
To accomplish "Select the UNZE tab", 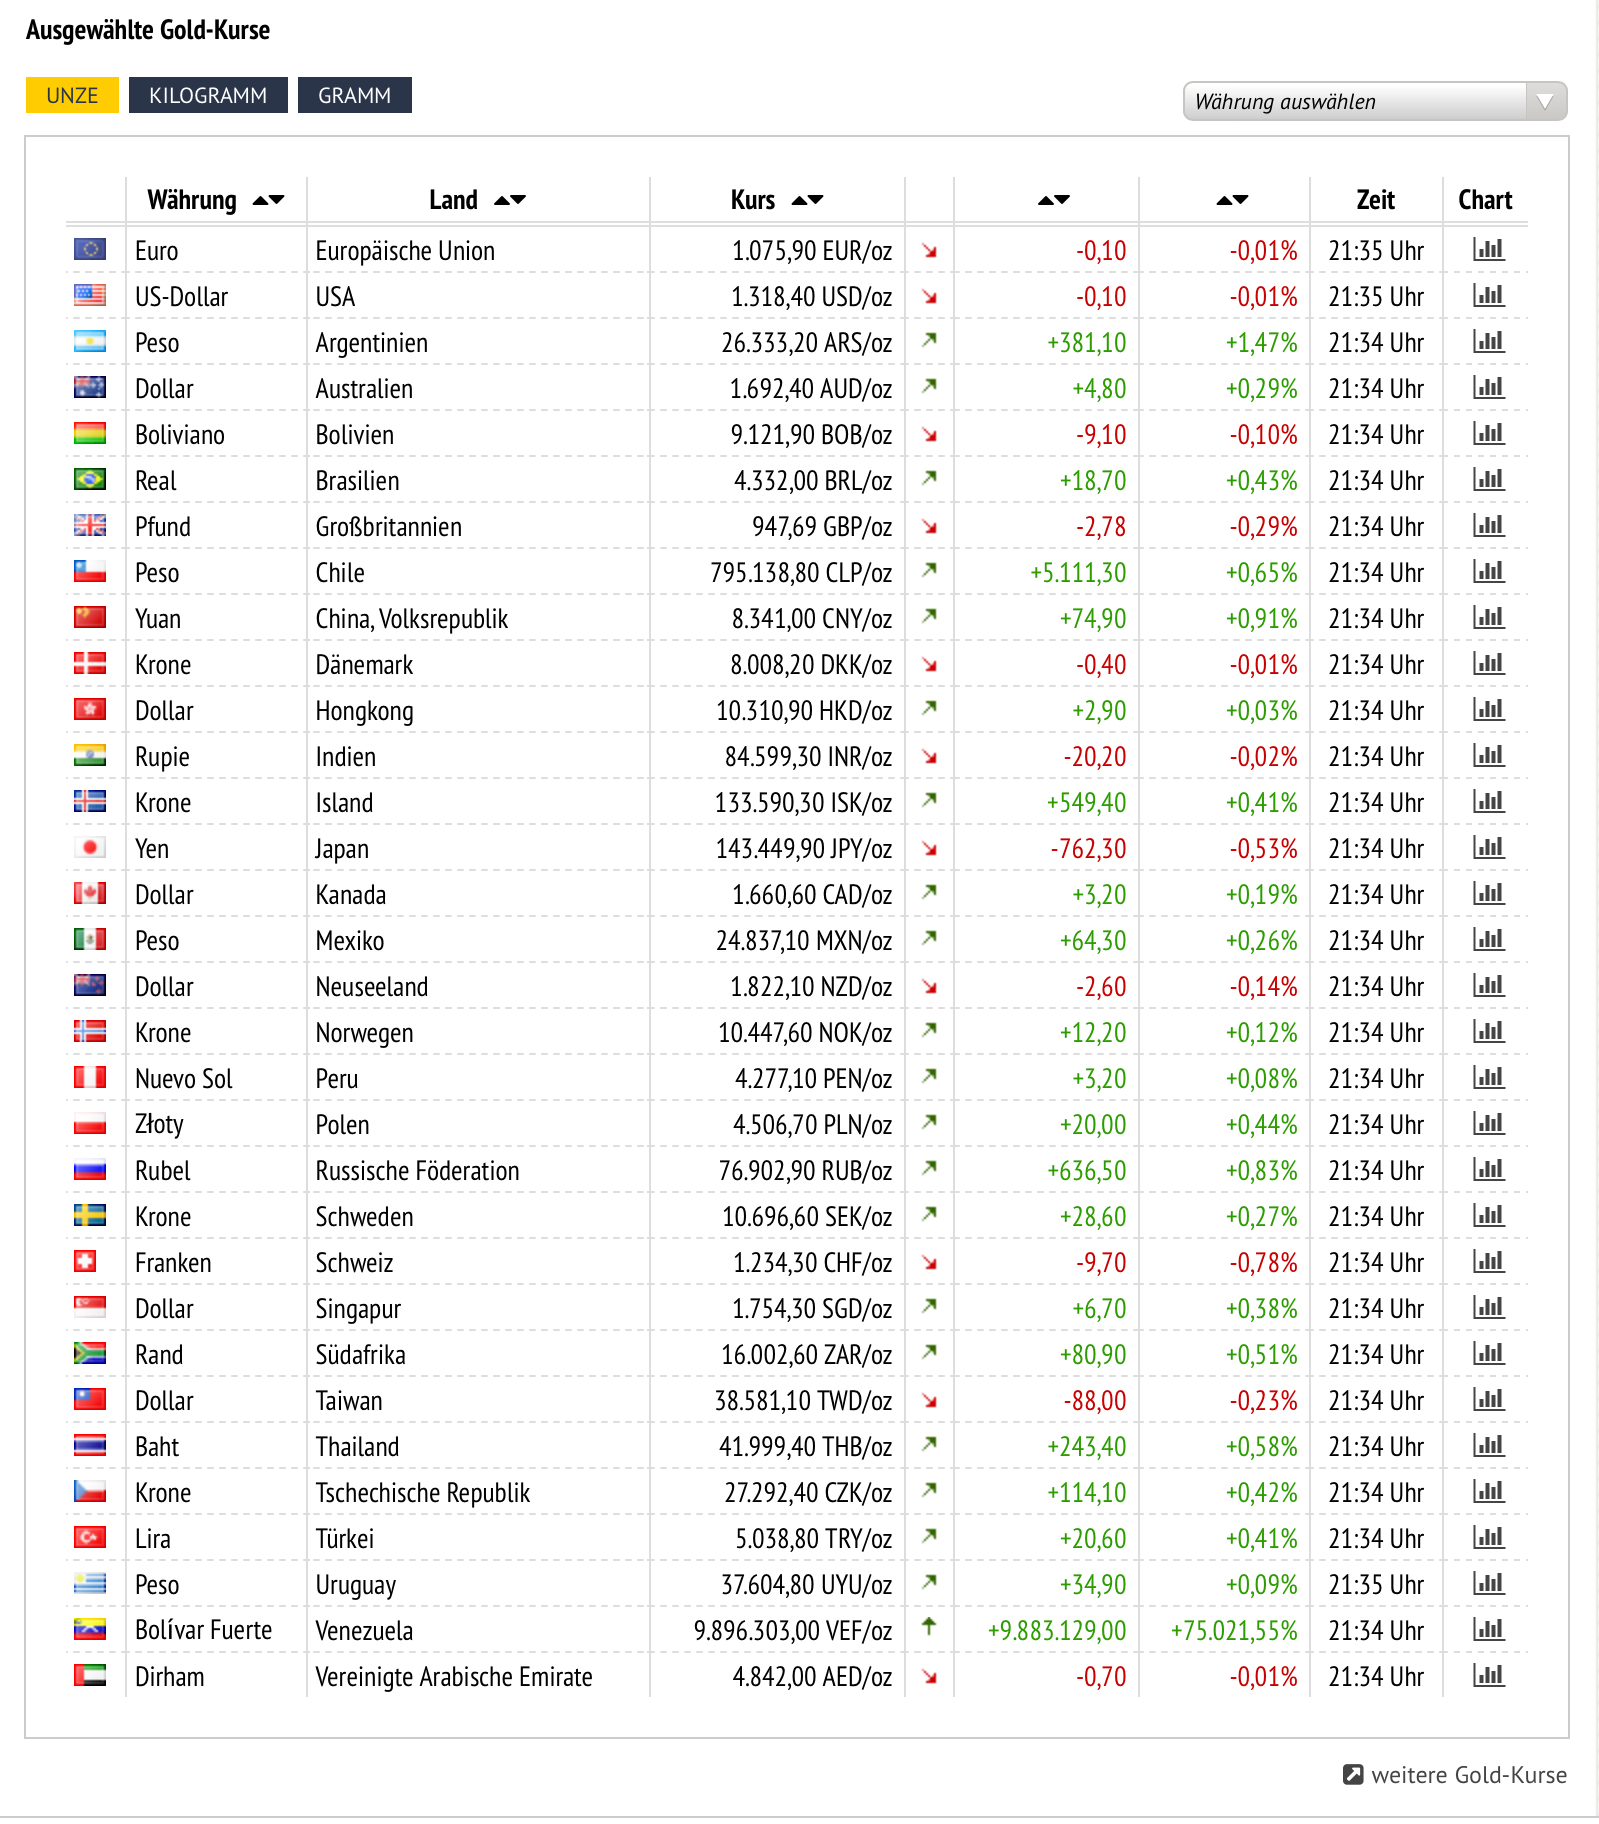I will [x=72, y=95].
